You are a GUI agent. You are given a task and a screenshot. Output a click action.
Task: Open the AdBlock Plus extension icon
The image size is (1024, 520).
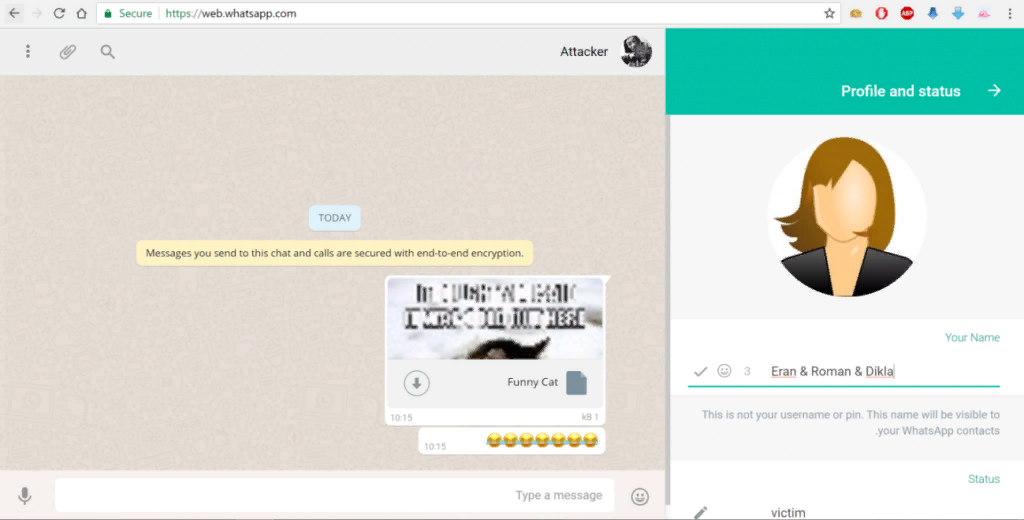point(907,13)
